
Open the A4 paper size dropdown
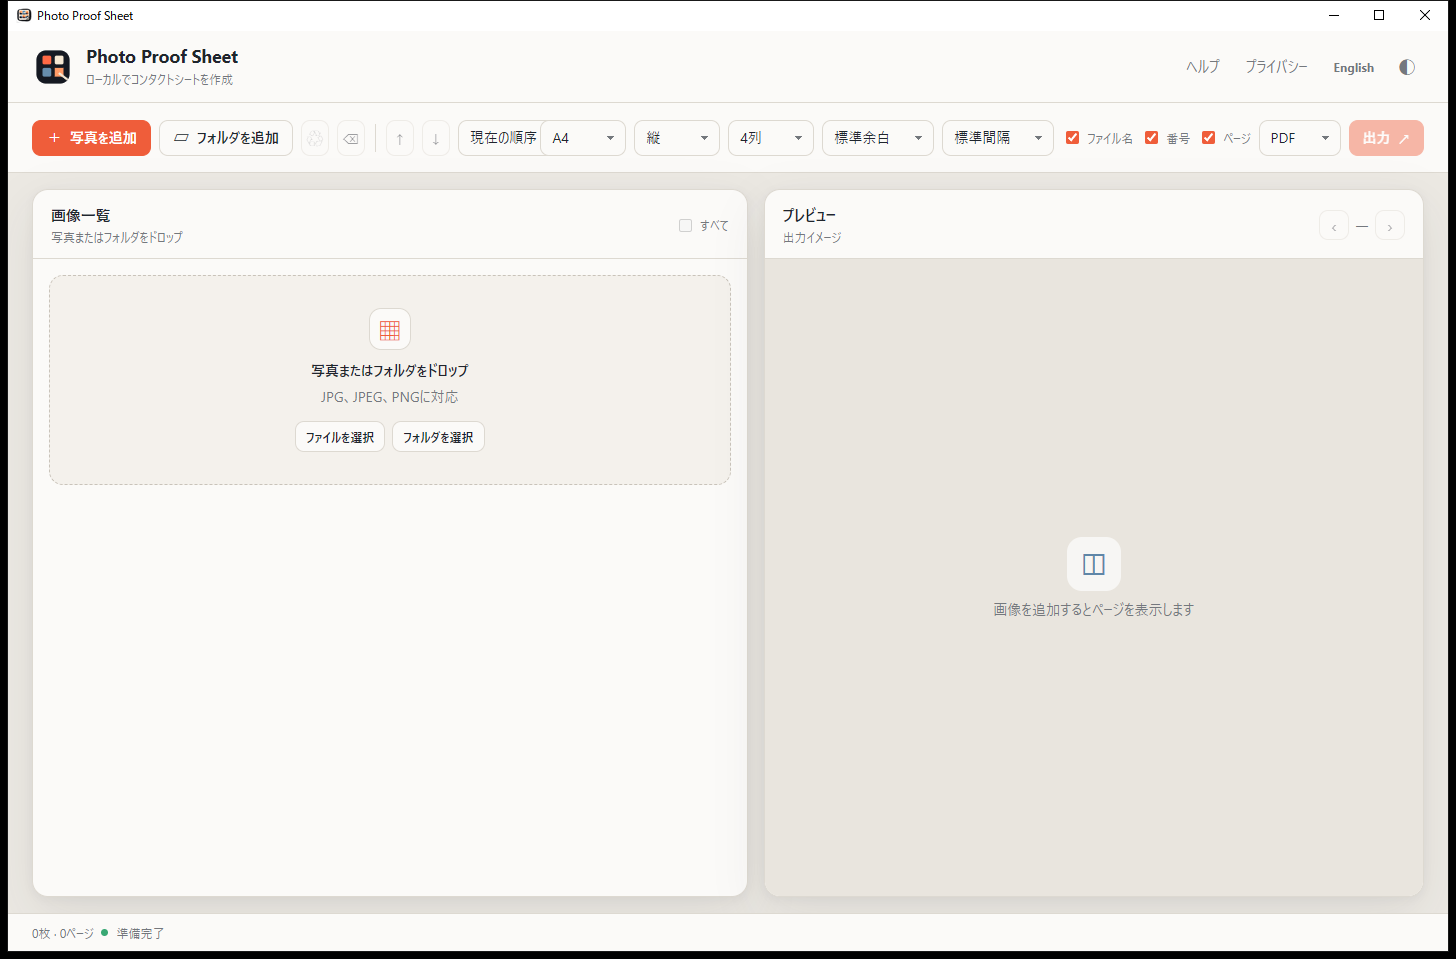(583, 138)
